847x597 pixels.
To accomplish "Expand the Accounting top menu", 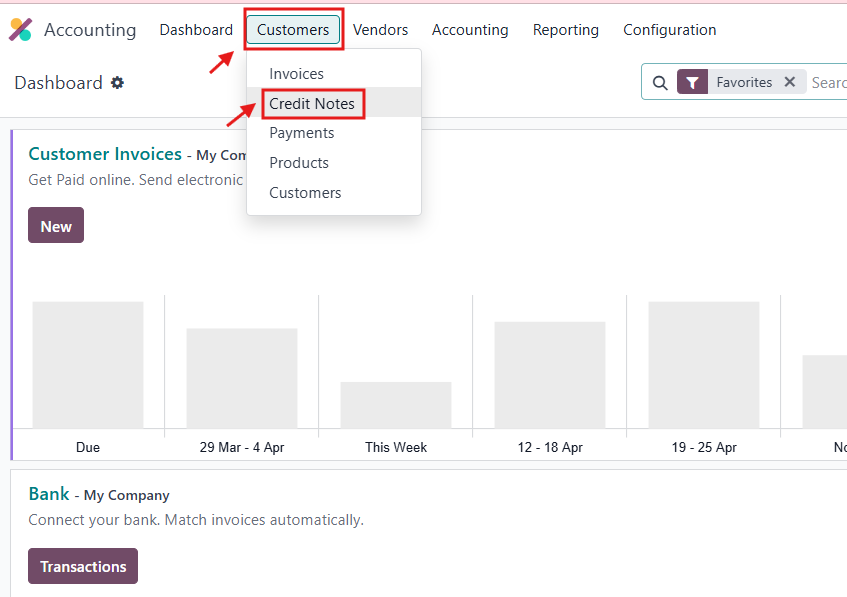I will coord(470,30).
